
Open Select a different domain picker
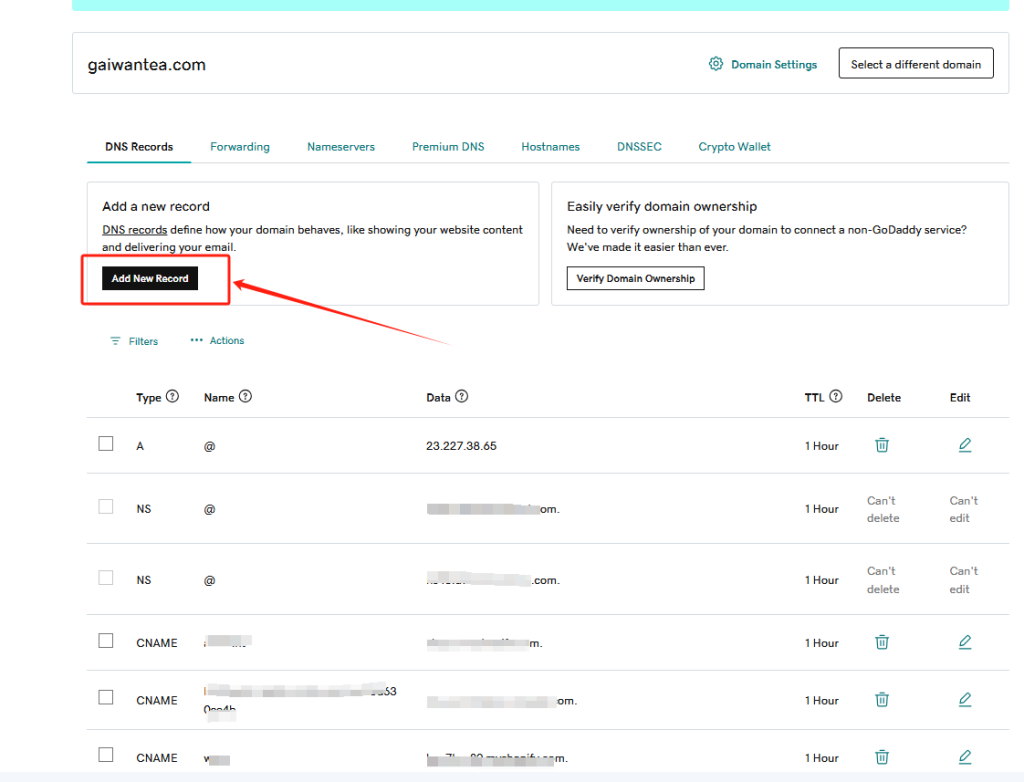click(x=915, y=64)
